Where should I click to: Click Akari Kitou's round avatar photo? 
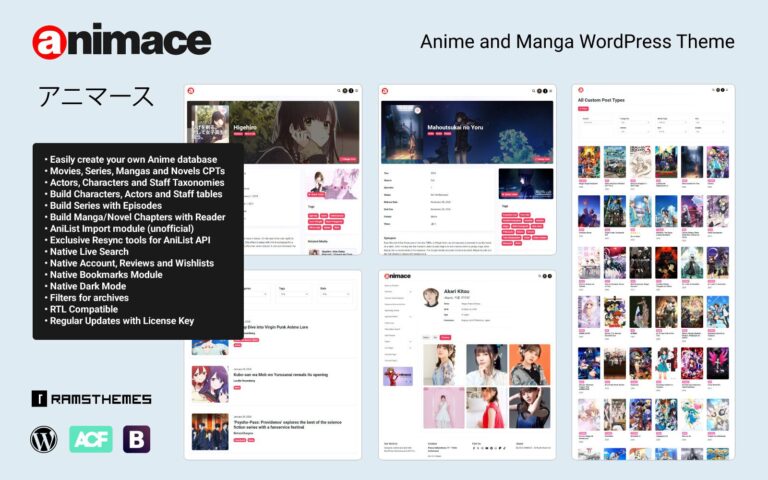431,297
